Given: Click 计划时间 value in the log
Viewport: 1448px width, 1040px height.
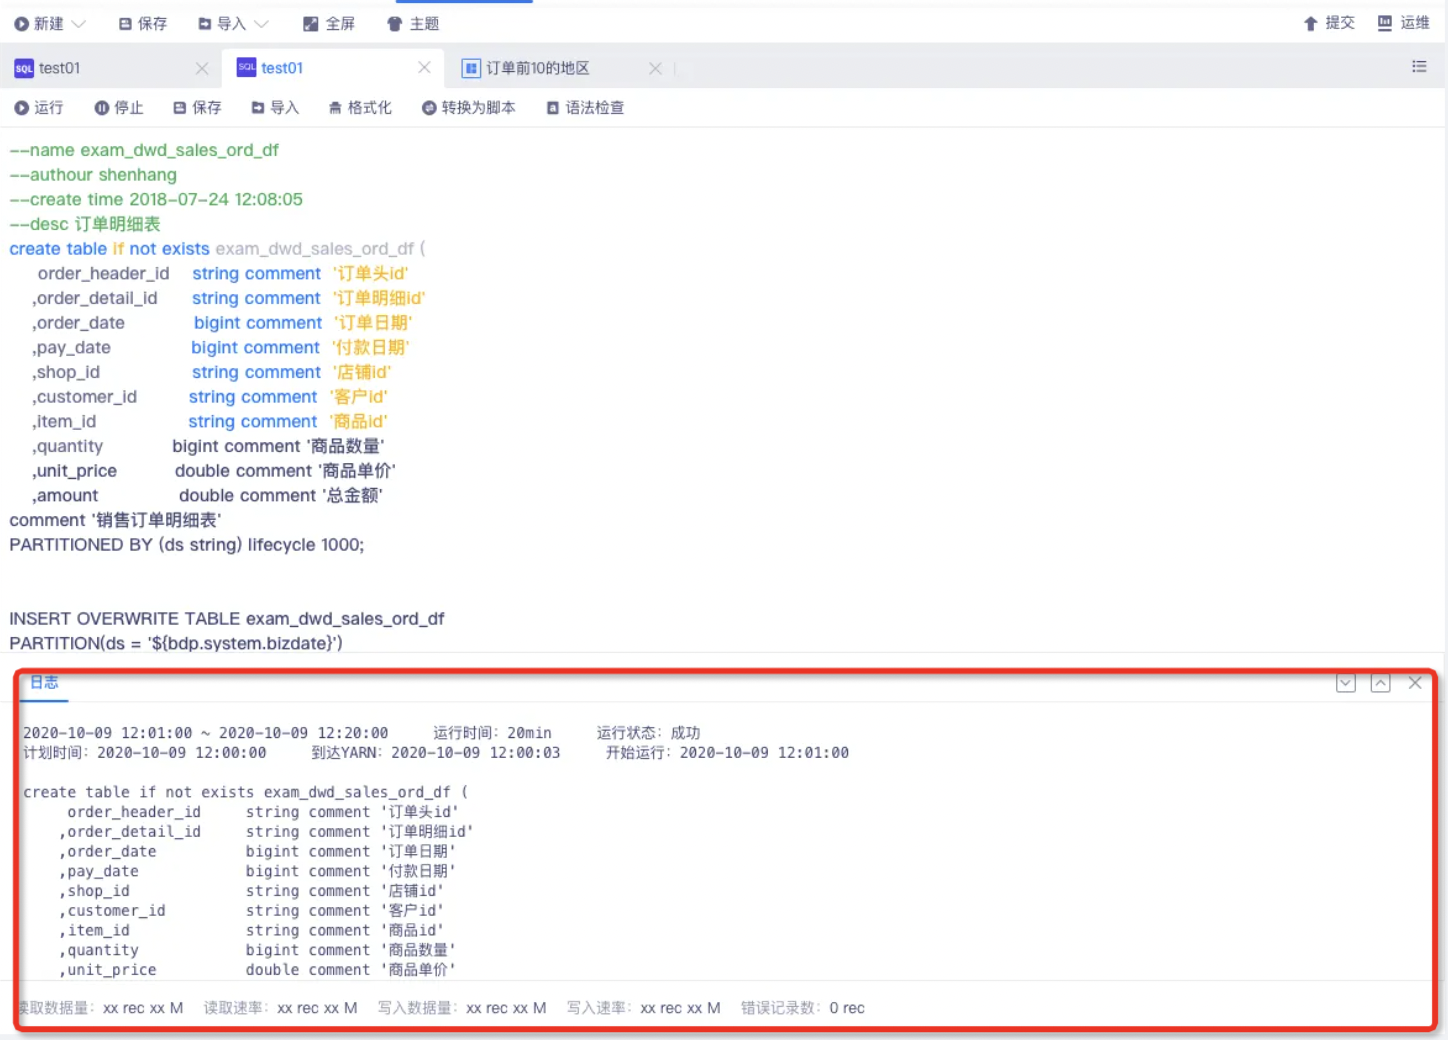Looking at the screenshot, I should click(x=182, y=753).
